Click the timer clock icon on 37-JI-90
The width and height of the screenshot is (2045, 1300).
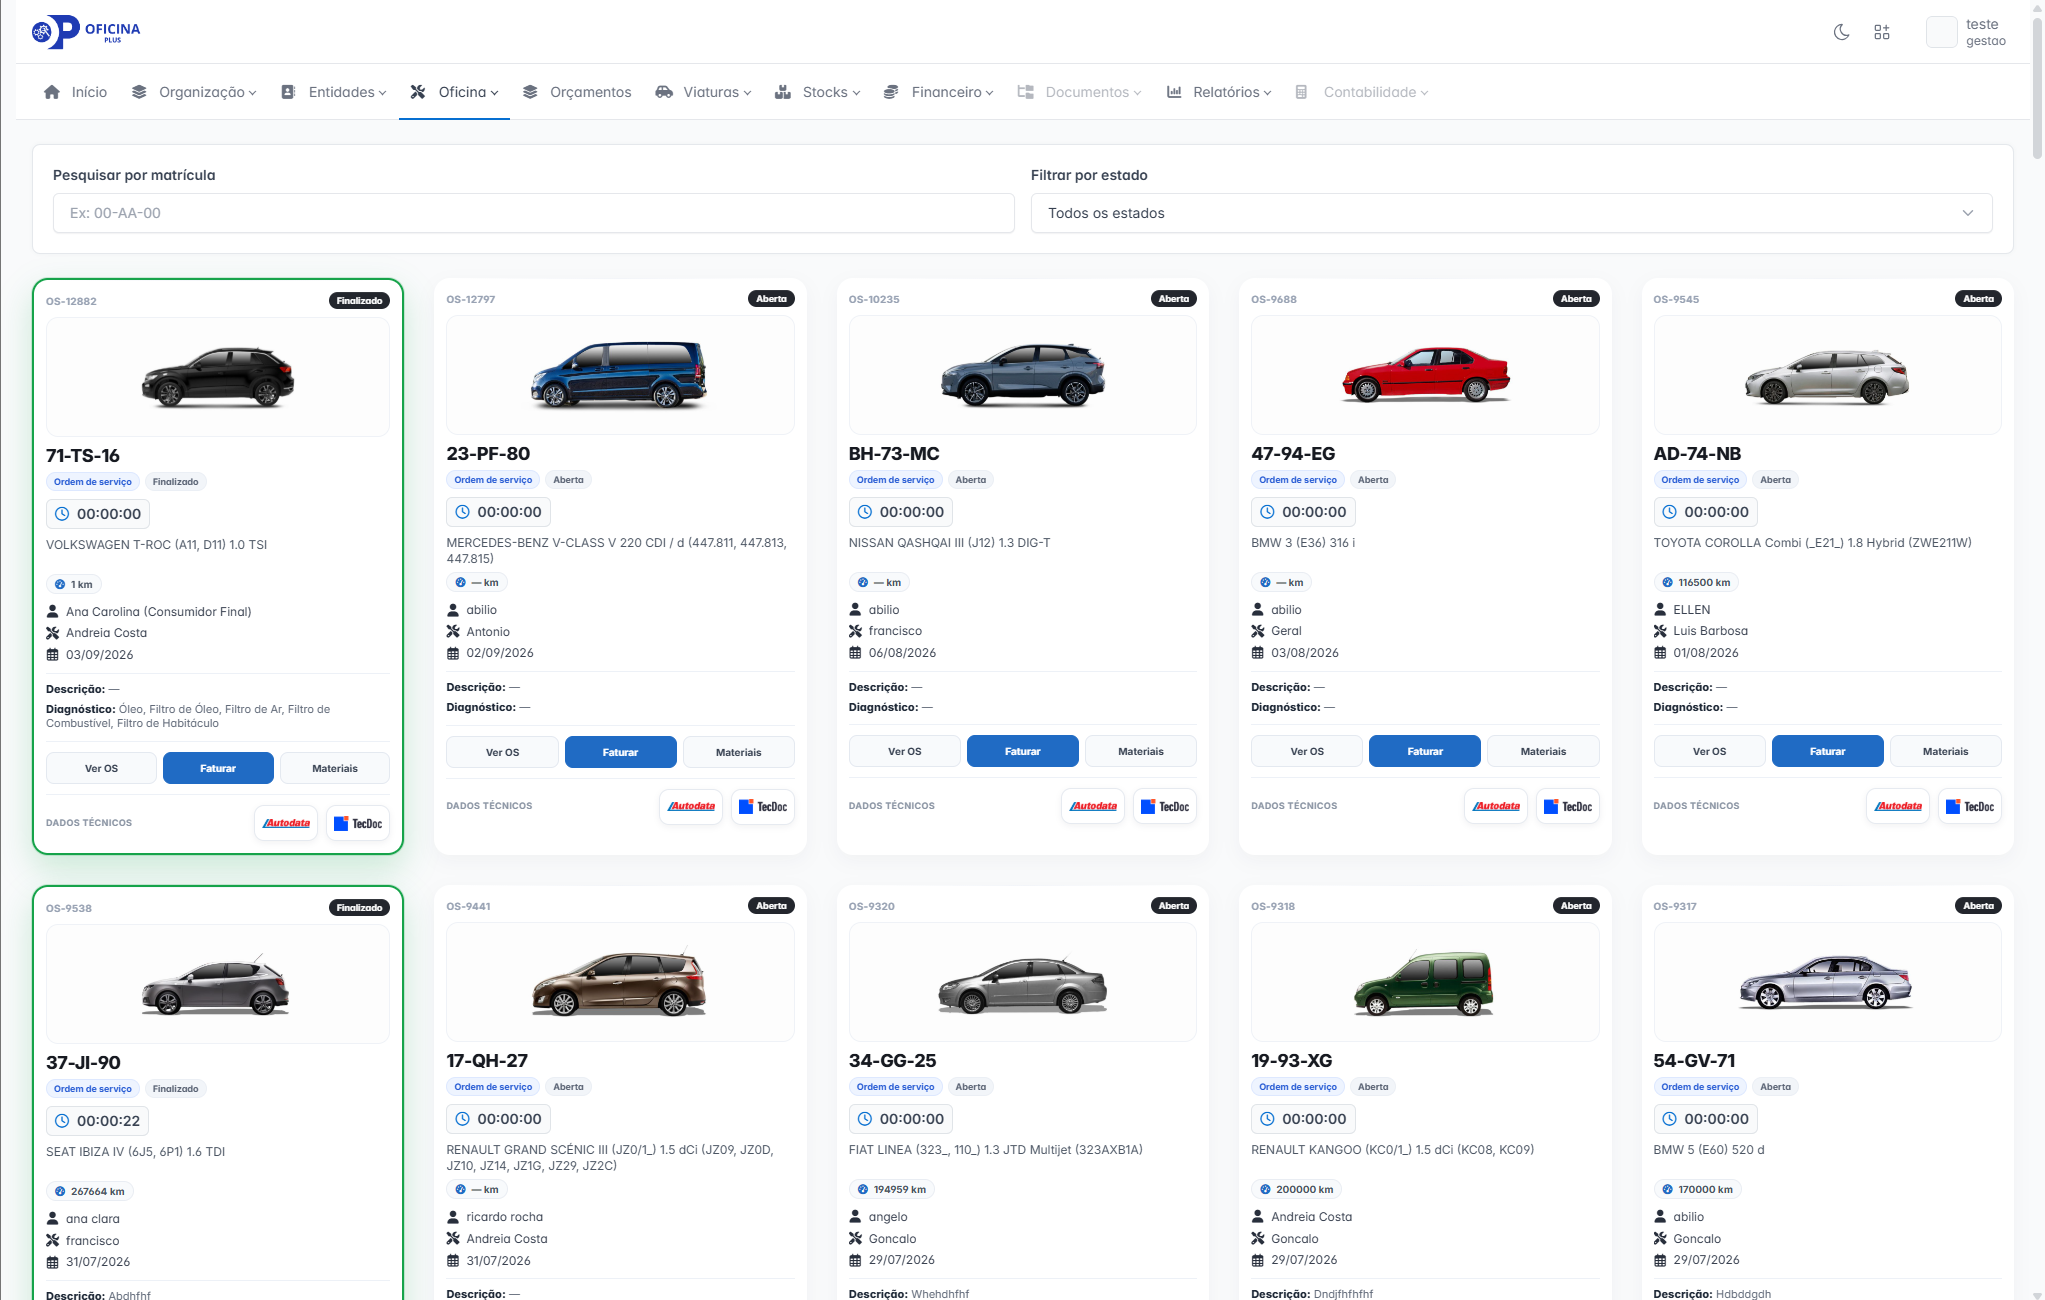pos(62,1121)
